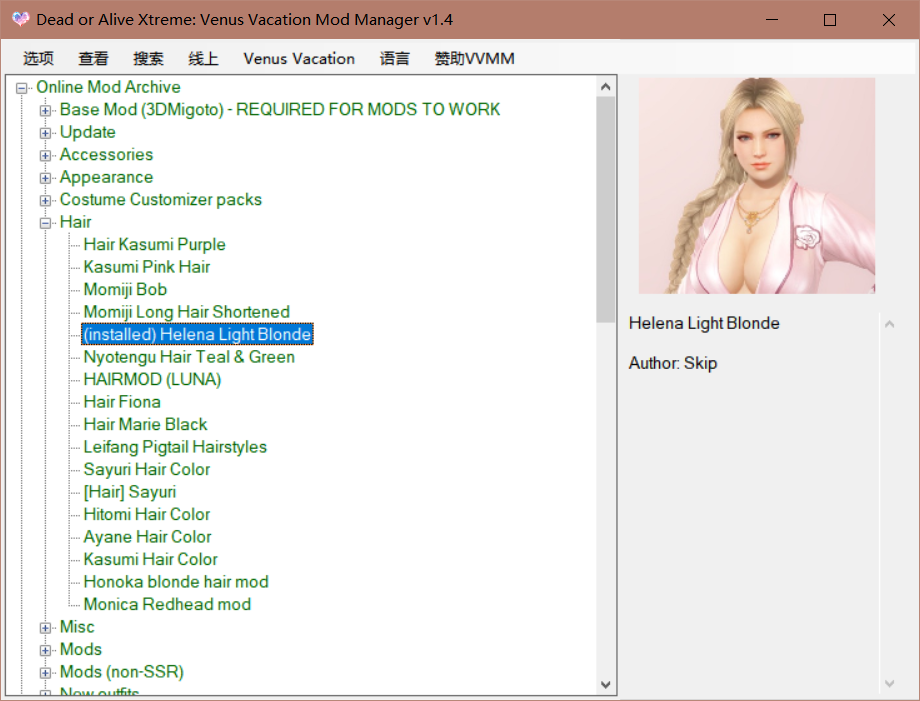Select Costume Customizer packs label
Screen dimensions: 920x701
160,199
